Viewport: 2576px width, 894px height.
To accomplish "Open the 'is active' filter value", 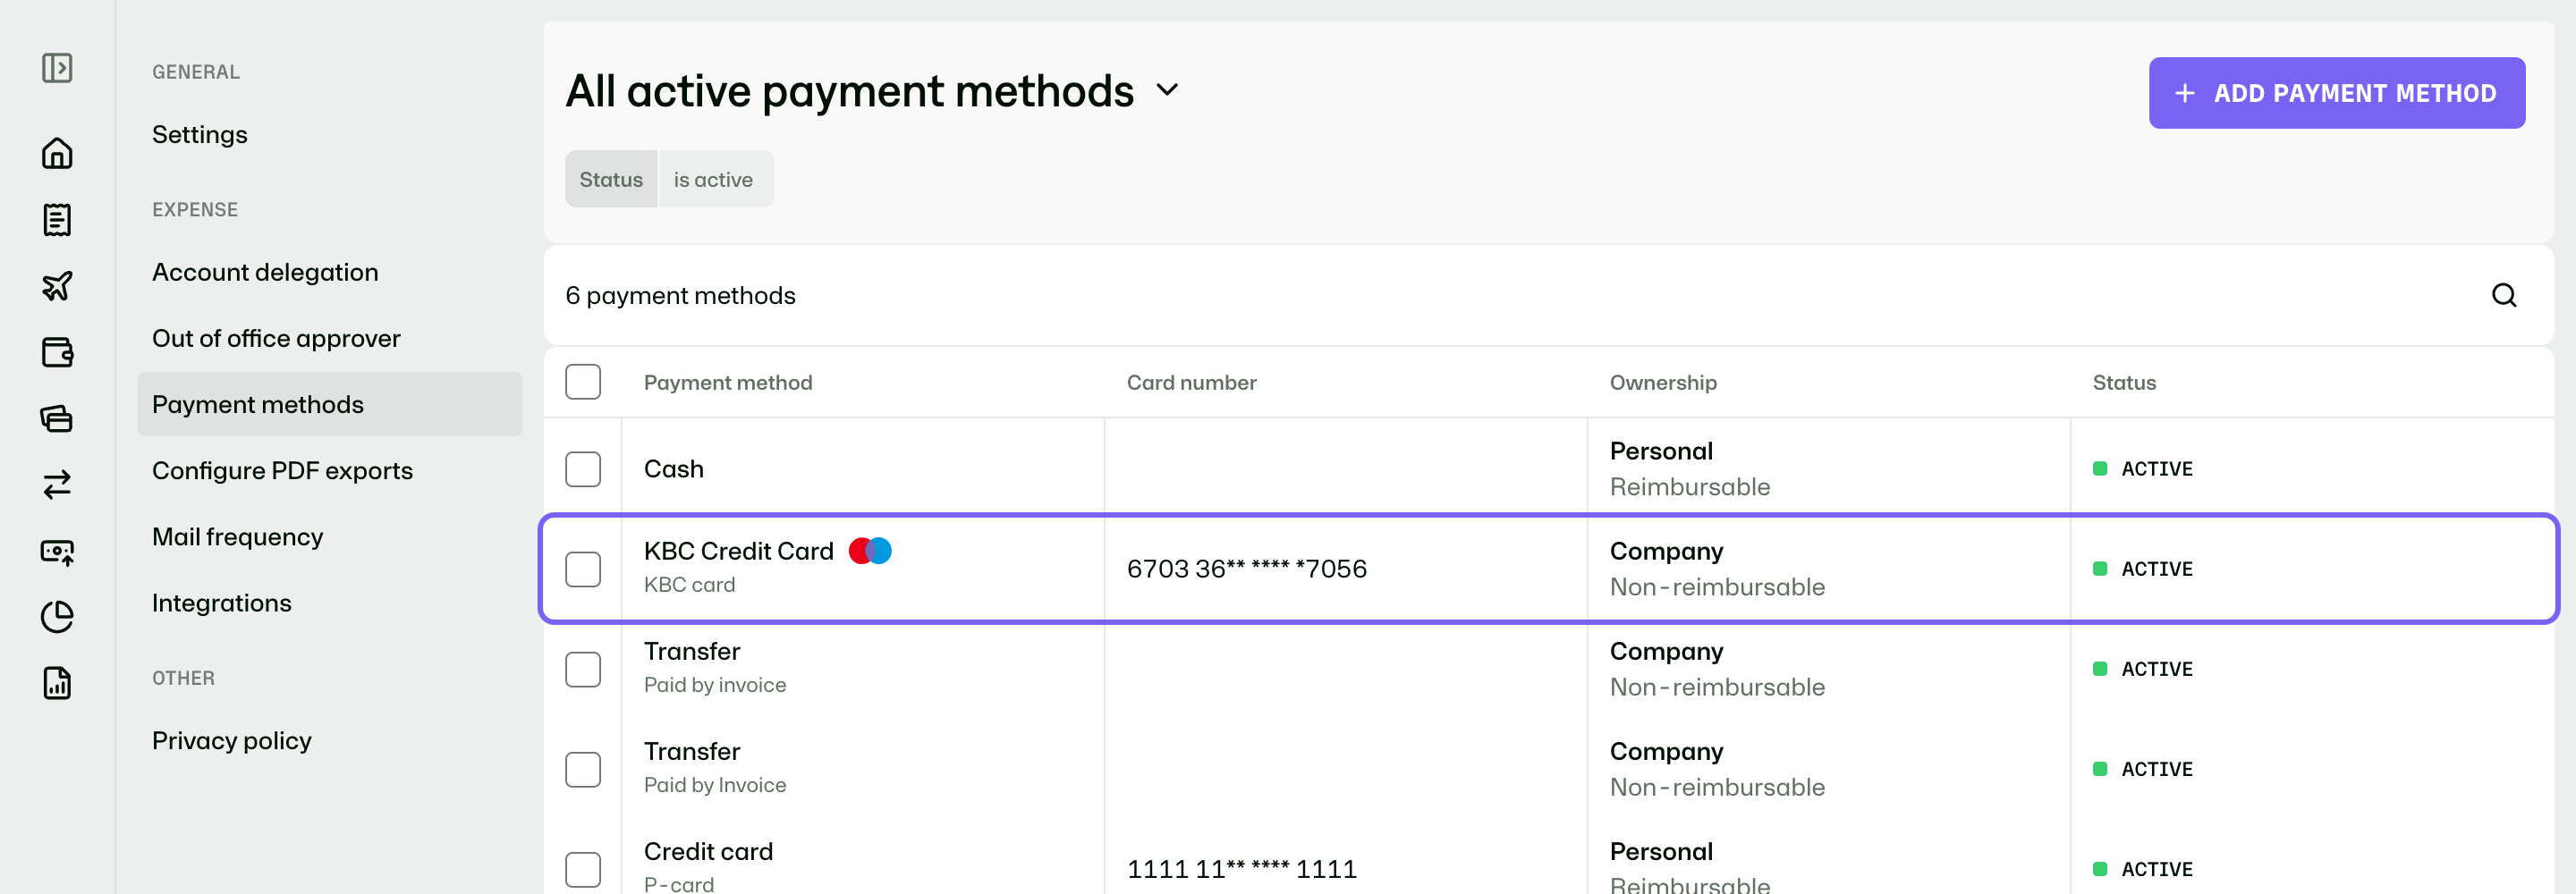I will (714, 180).
